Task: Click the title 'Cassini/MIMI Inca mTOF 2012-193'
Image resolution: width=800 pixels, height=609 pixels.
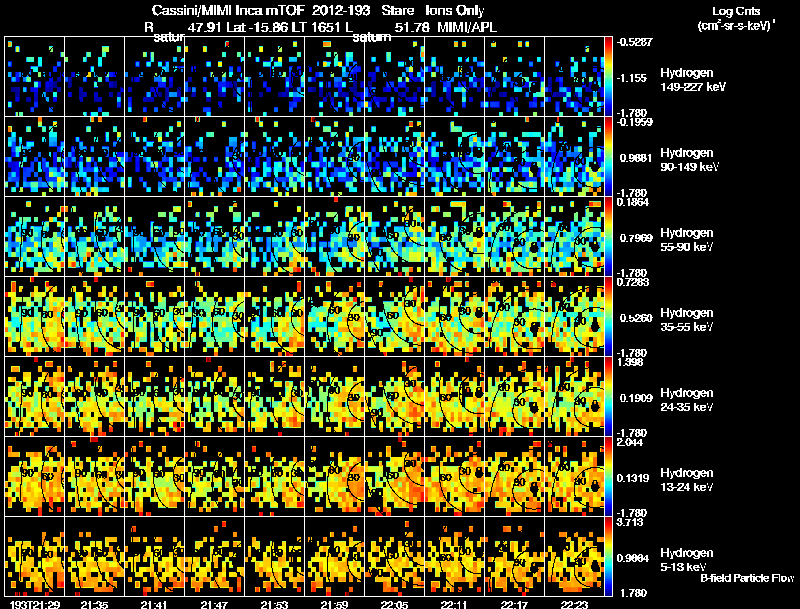Action: point(261,11)
